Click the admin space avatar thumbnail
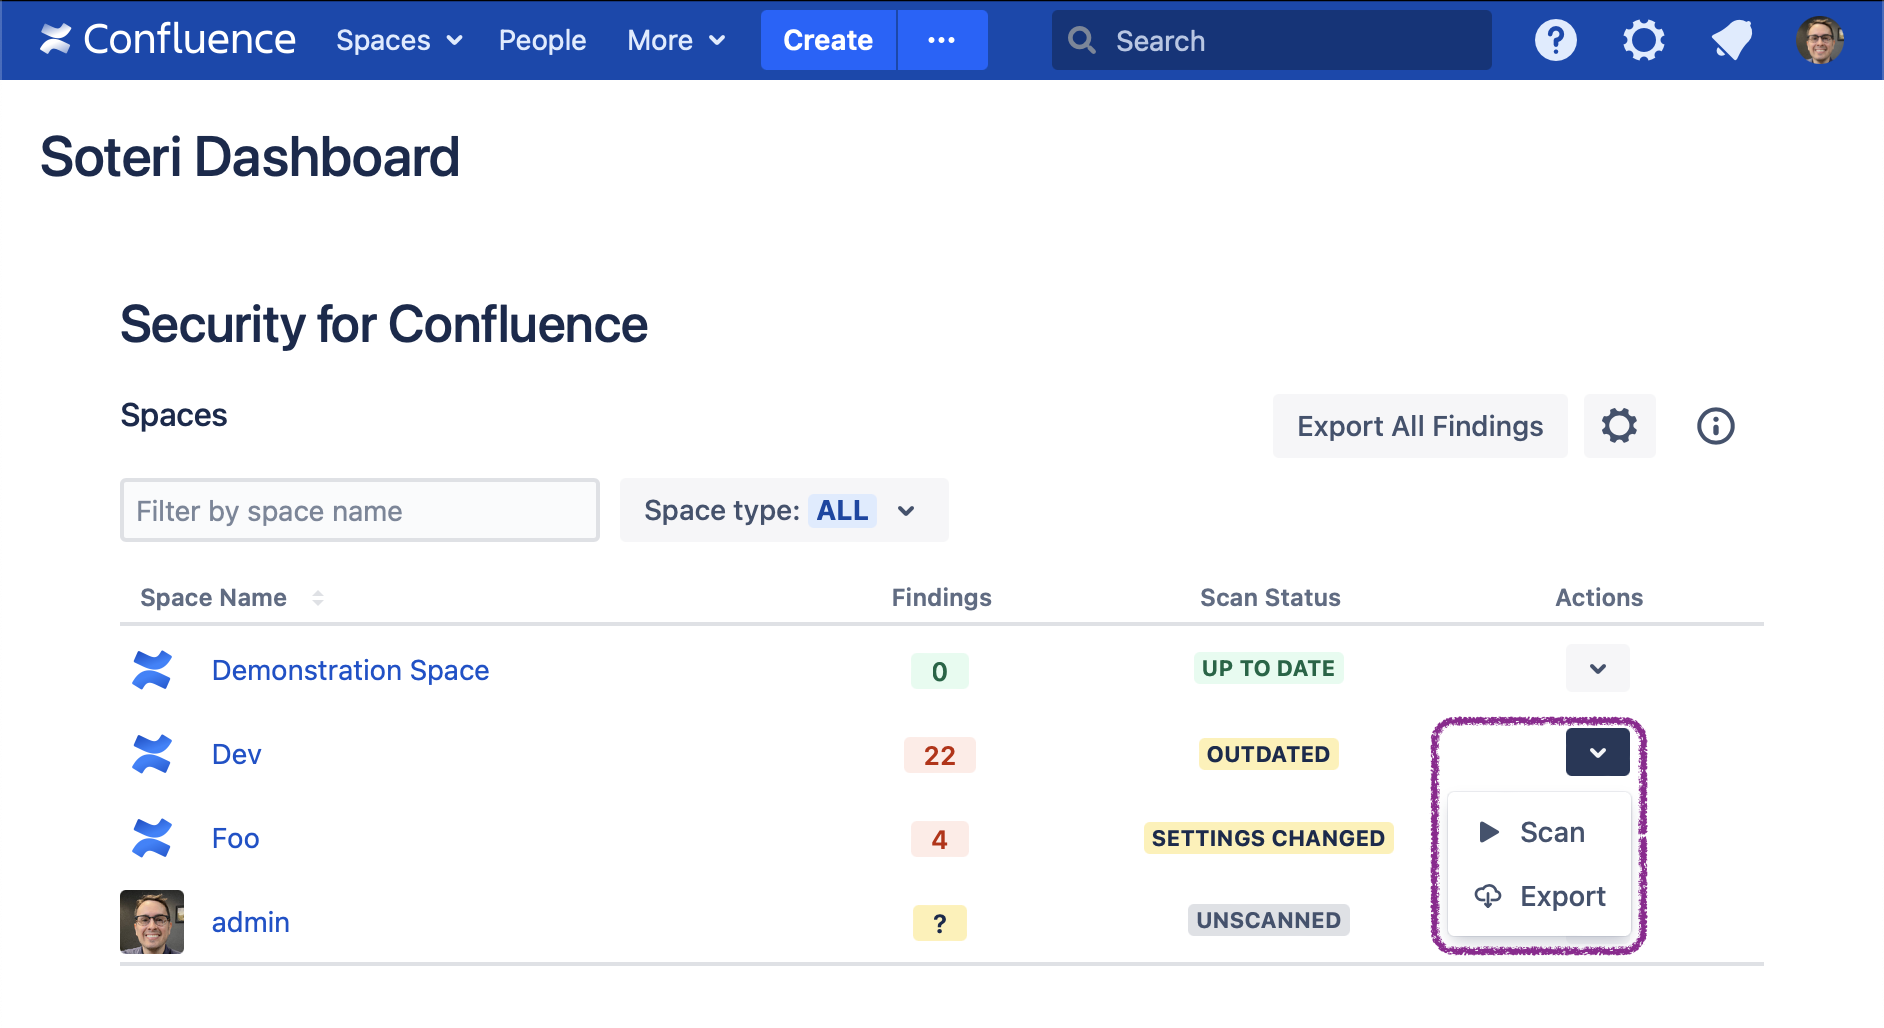This screenshot has width=1884, height=1028. [152, 922]
